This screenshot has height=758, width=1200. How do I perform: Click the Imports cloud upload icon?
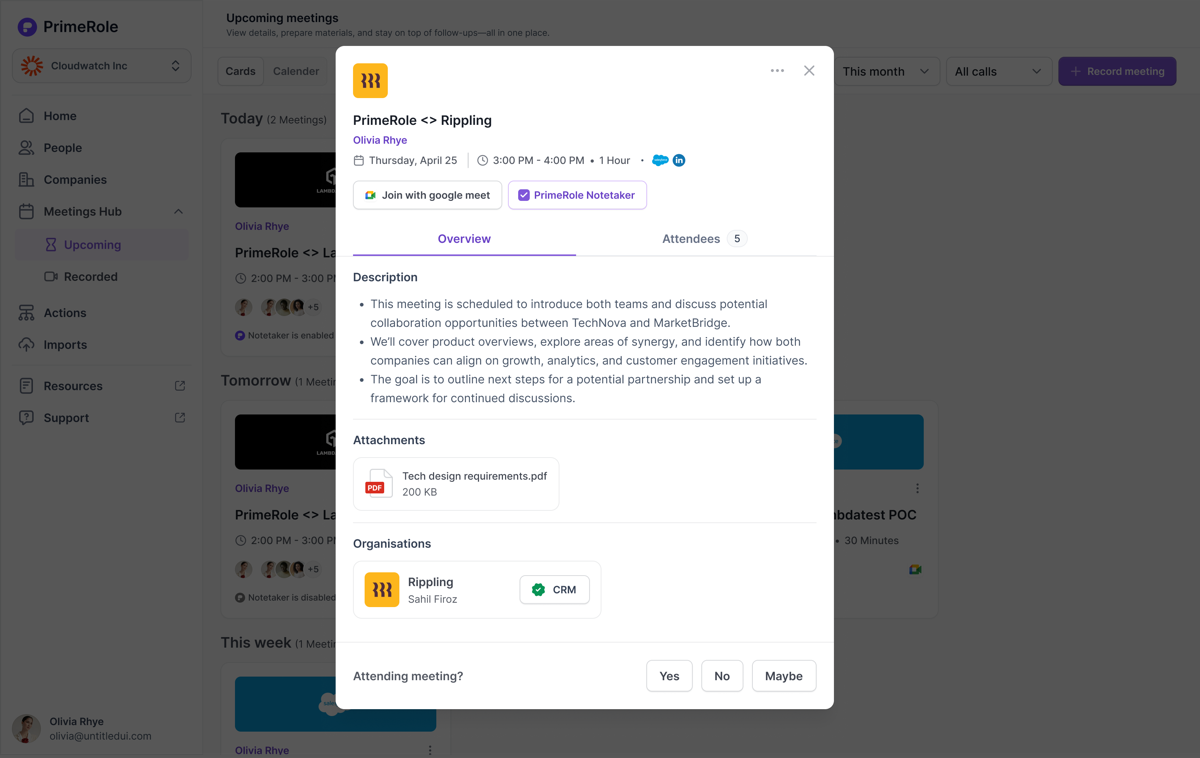26,345
